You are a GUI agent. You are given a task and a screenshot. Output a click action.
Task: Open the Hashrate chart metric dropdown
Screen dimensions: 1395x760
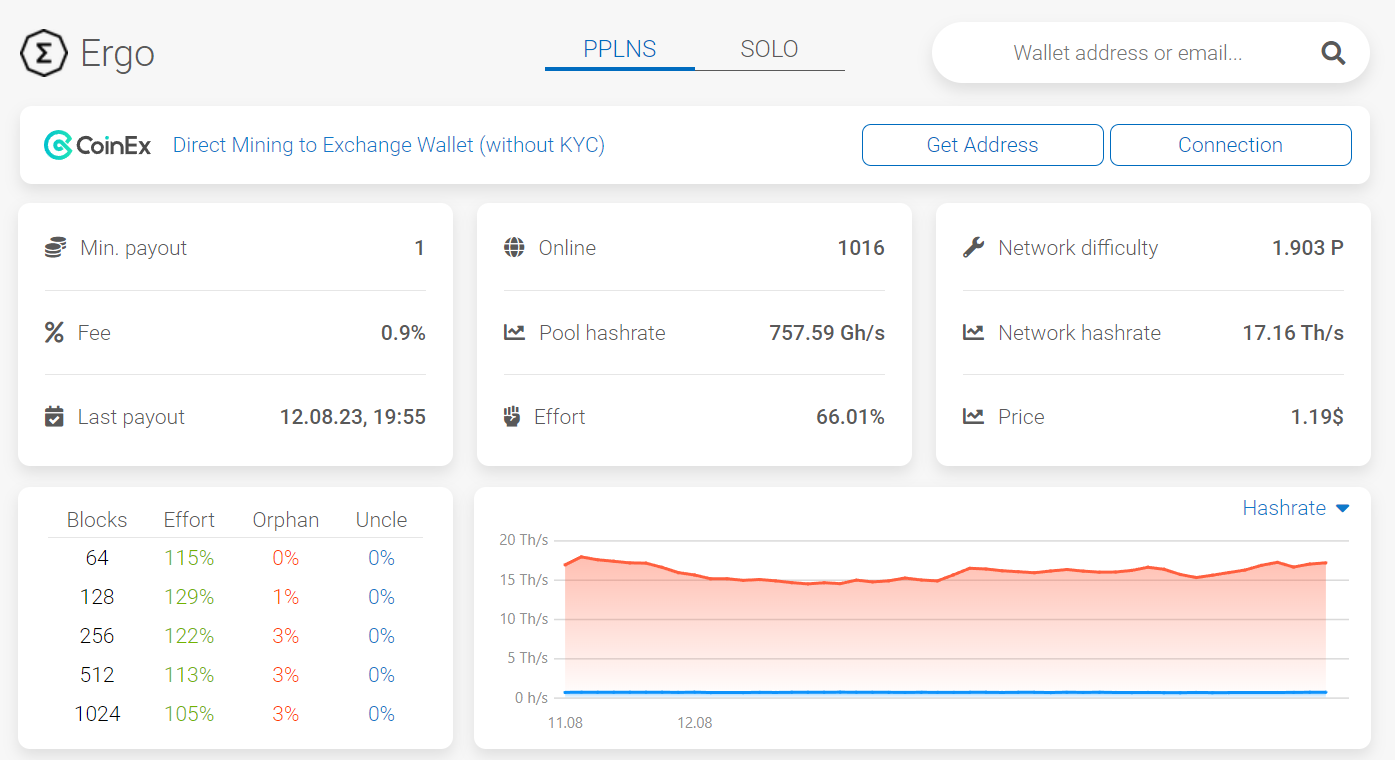(1284, 508)
